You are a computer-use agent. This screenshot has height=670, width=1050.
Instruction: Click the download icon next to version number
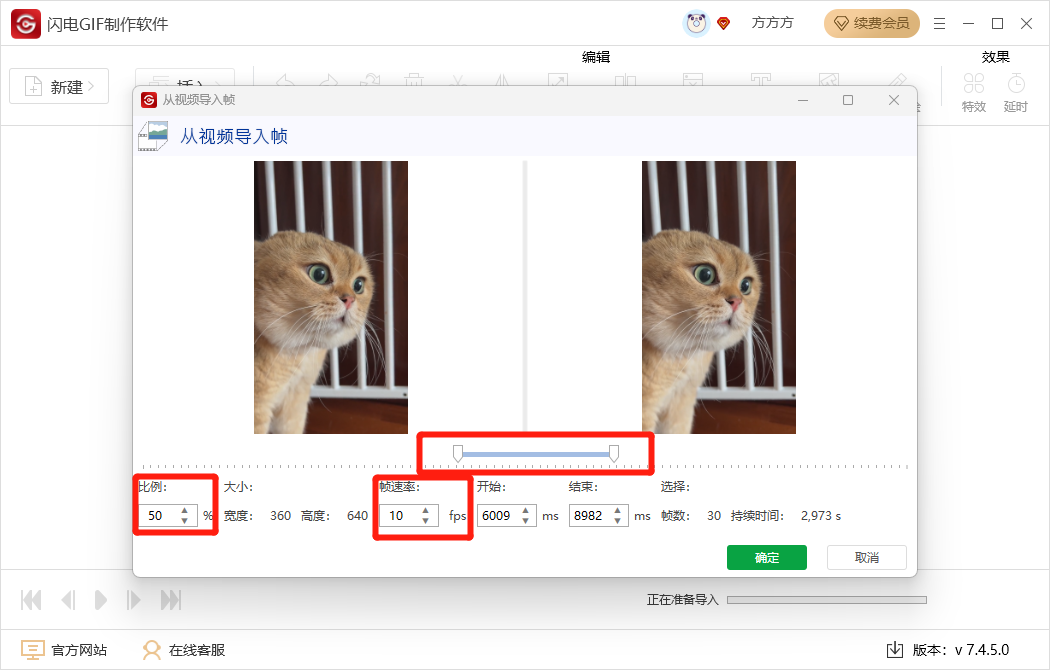pyautogui.click(x=893, y=649)
